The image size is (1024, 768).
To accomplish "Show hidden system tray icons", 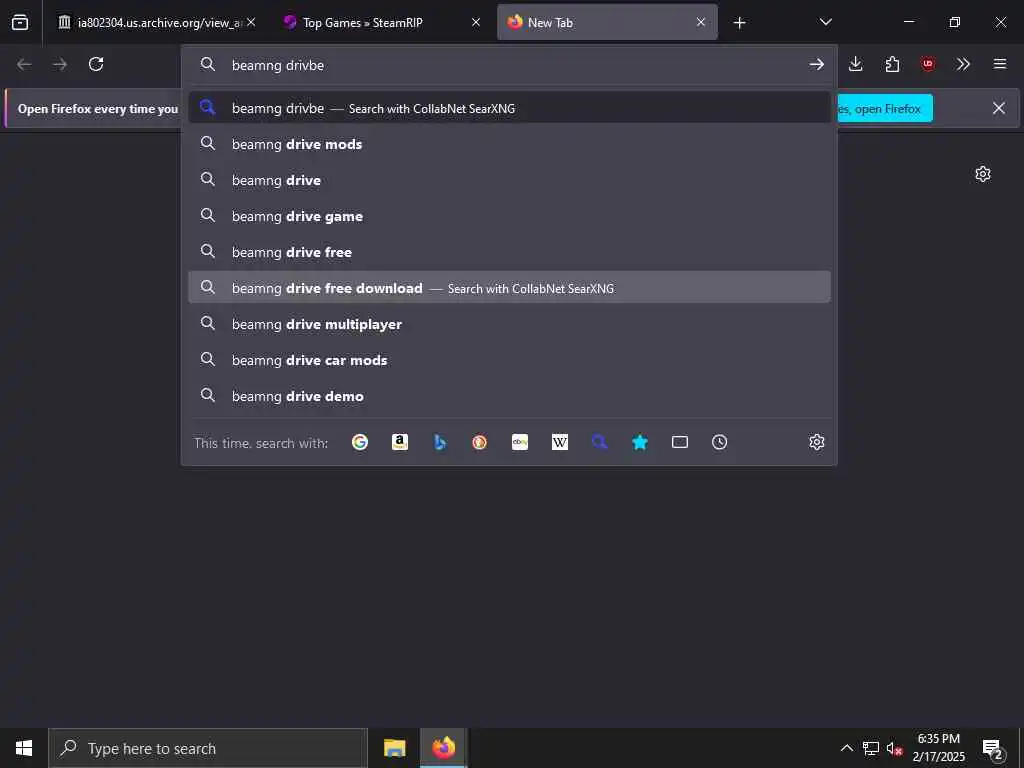I will (846, 748).
